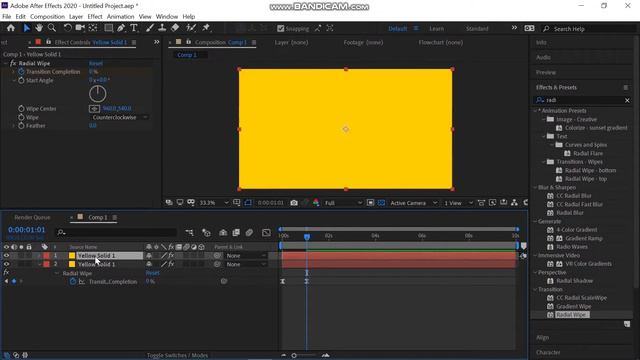Open the Full resolution dropdown
The width and height of the screenshot is (640, 360).
(x=343, y=203)
